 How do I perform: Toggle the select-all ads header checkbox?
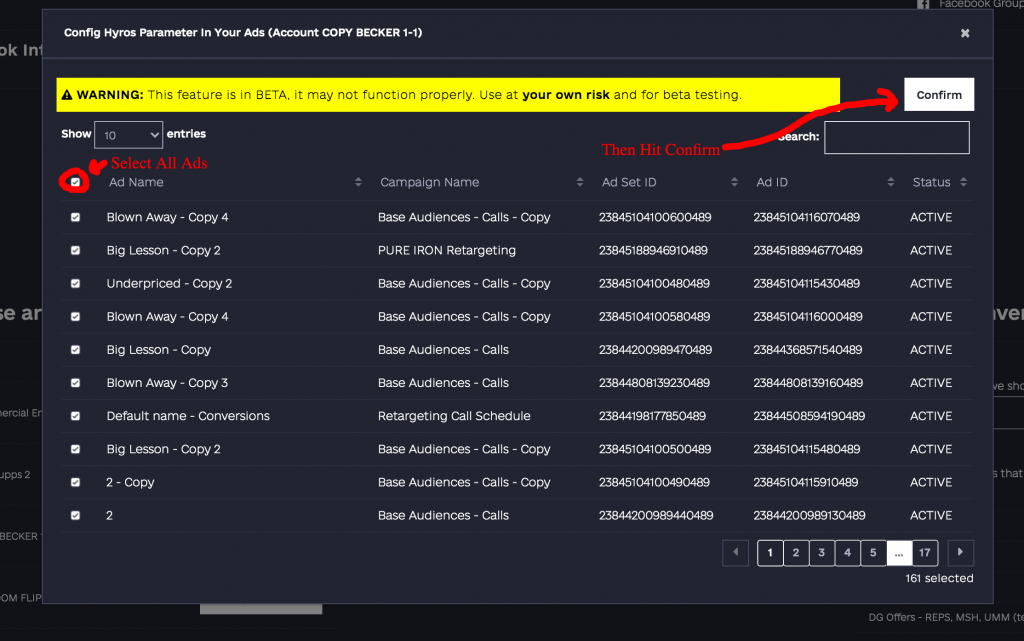click(75, 182)
